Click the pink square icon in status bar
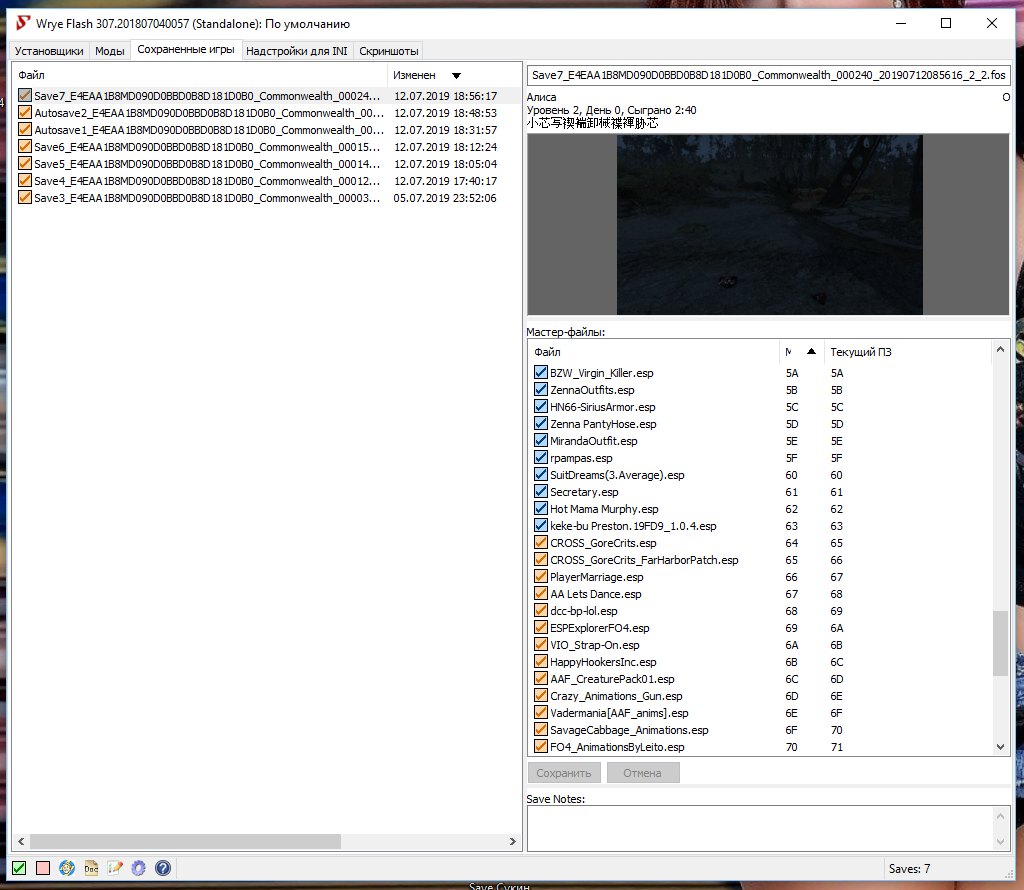This screenshot has height=890, width=1024. [x=43, y=868]
